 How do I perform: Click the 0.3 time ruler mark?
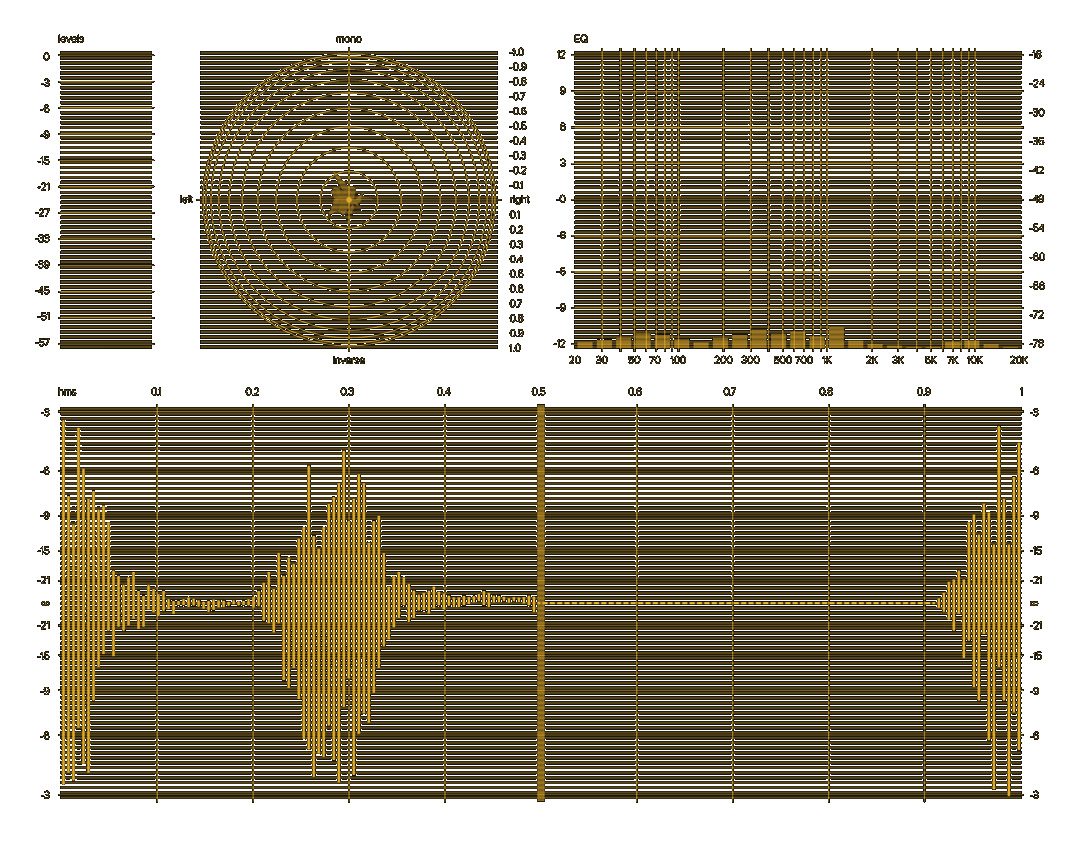pyautogui.click(x=347, y=392)
